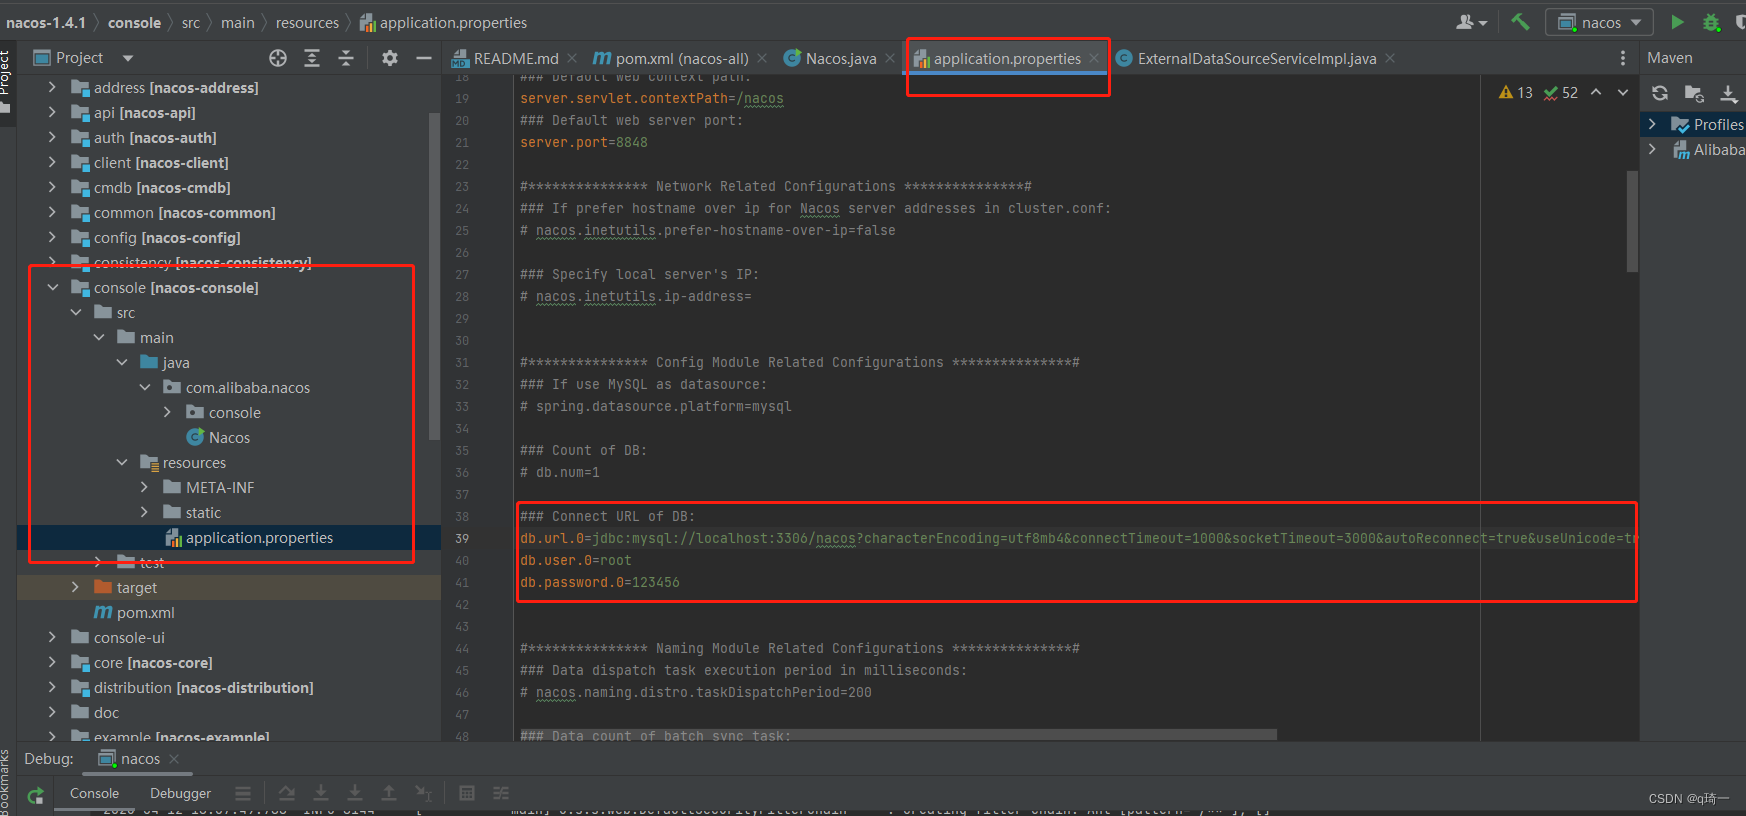The width and height of the screenshot is (1746, 816).
Task: Click the Build project hammer icon
Action: (1520, 22)
